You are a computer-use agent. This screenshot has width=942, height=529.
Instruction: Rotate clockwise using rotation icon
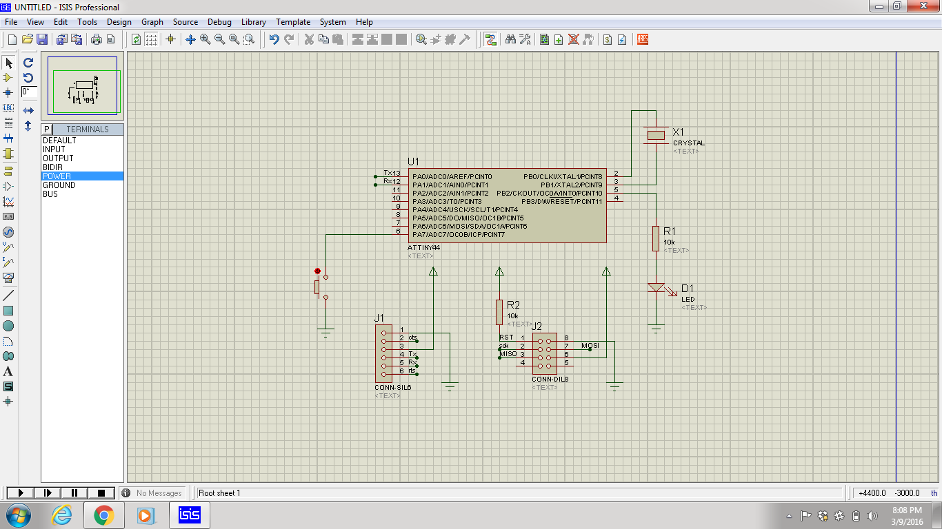coord(28,62)
